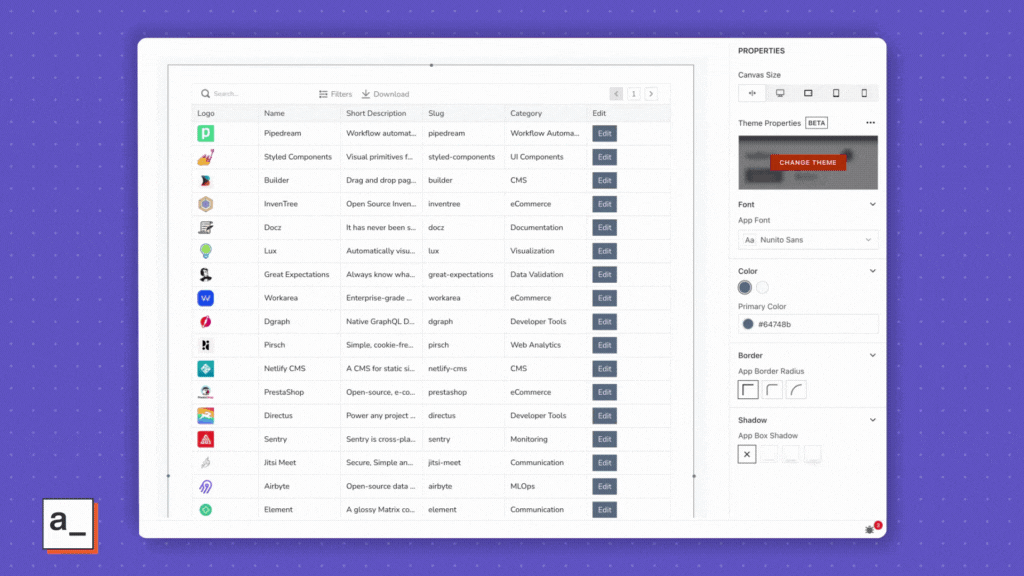Viewport: 1024px width, 576px height.
Task: Click Edit in the Docz row
Action: click(x=605, y=227)
